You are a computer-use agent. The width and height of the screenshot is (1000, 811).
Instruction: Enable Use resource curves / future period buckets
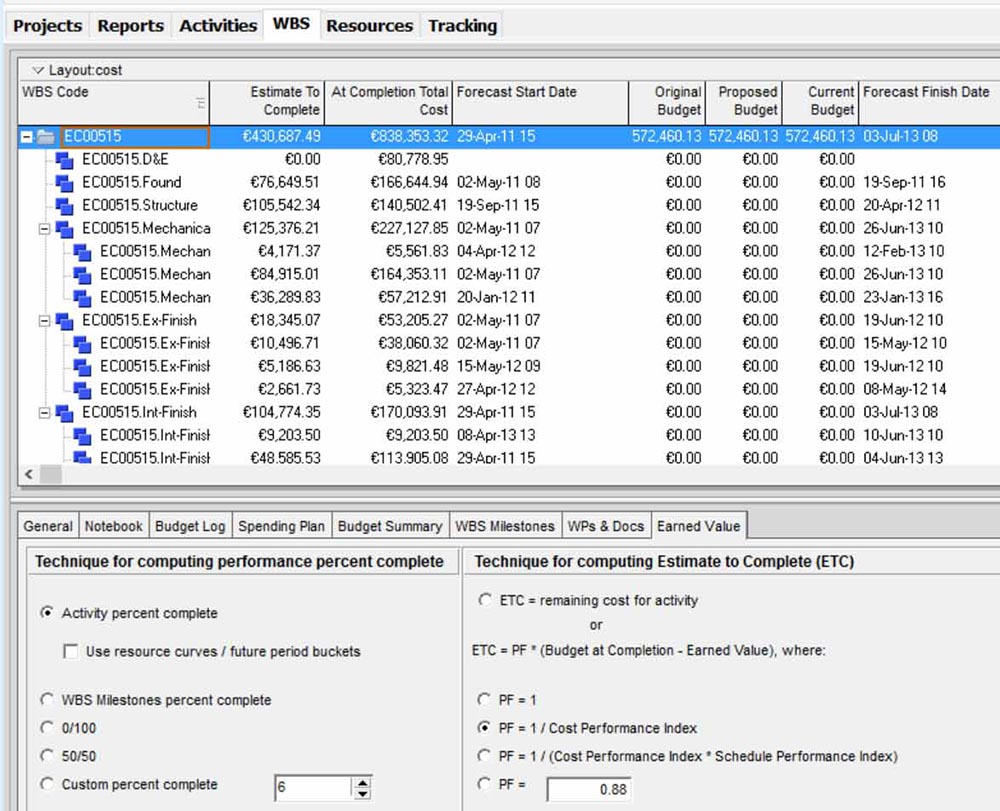point(71,652)
